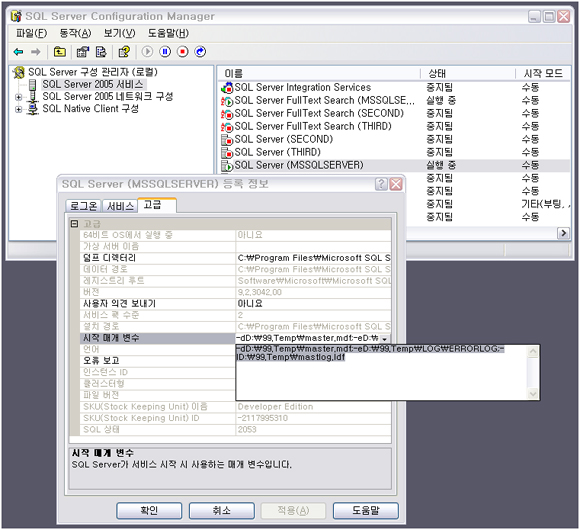Select the 고급 tab
This screenshot has width=580, height=530.
coord(157,205)
